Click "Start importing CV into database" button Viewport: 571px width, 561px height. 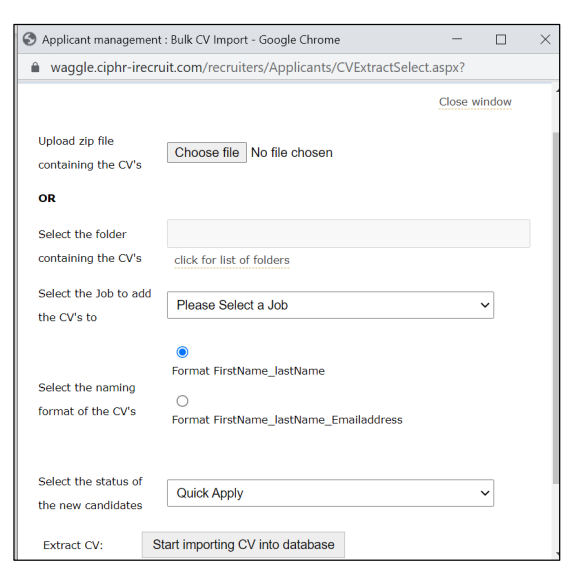click(243, 545)
